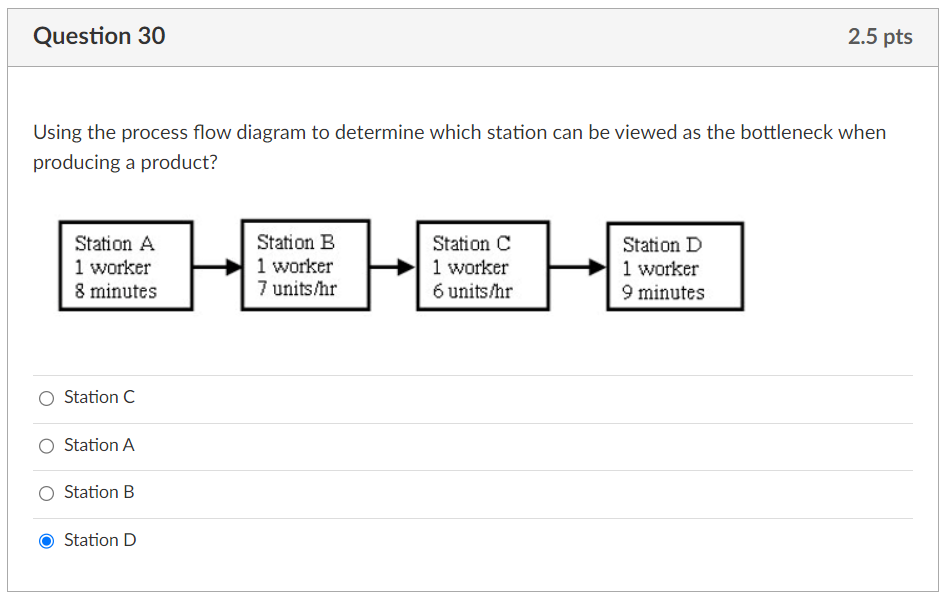Click the '7 units/hr' text in Station B
This screenshot has height=598, width=946.
point(293,290)
